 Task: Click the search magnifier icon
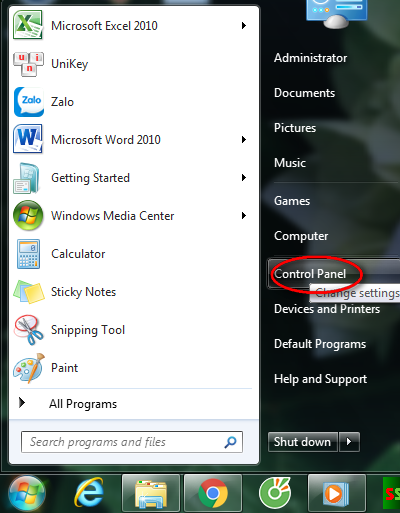230,442
